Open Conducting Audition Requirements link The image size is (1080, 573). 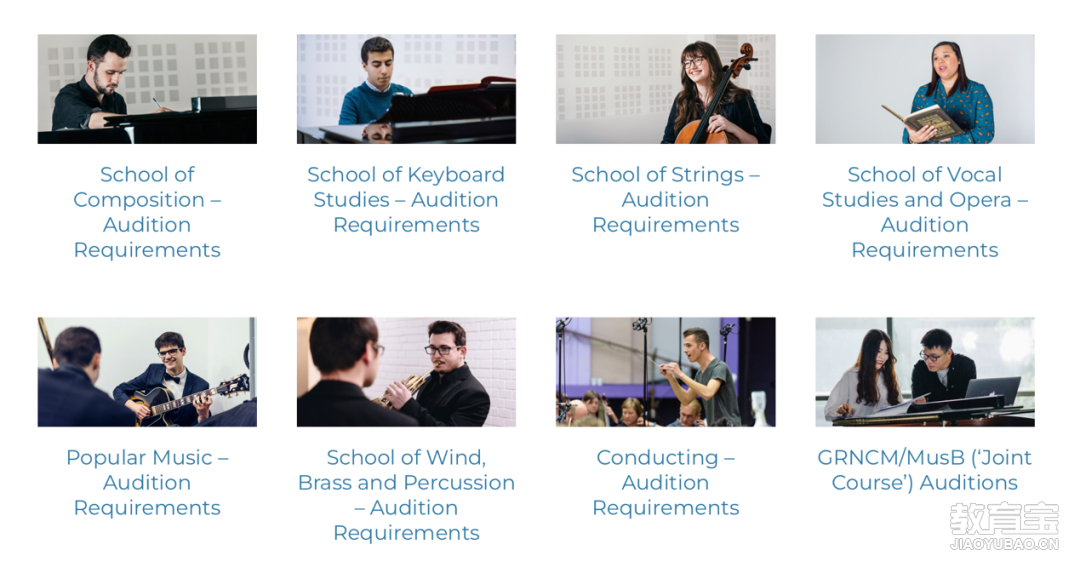coord(665,483)
